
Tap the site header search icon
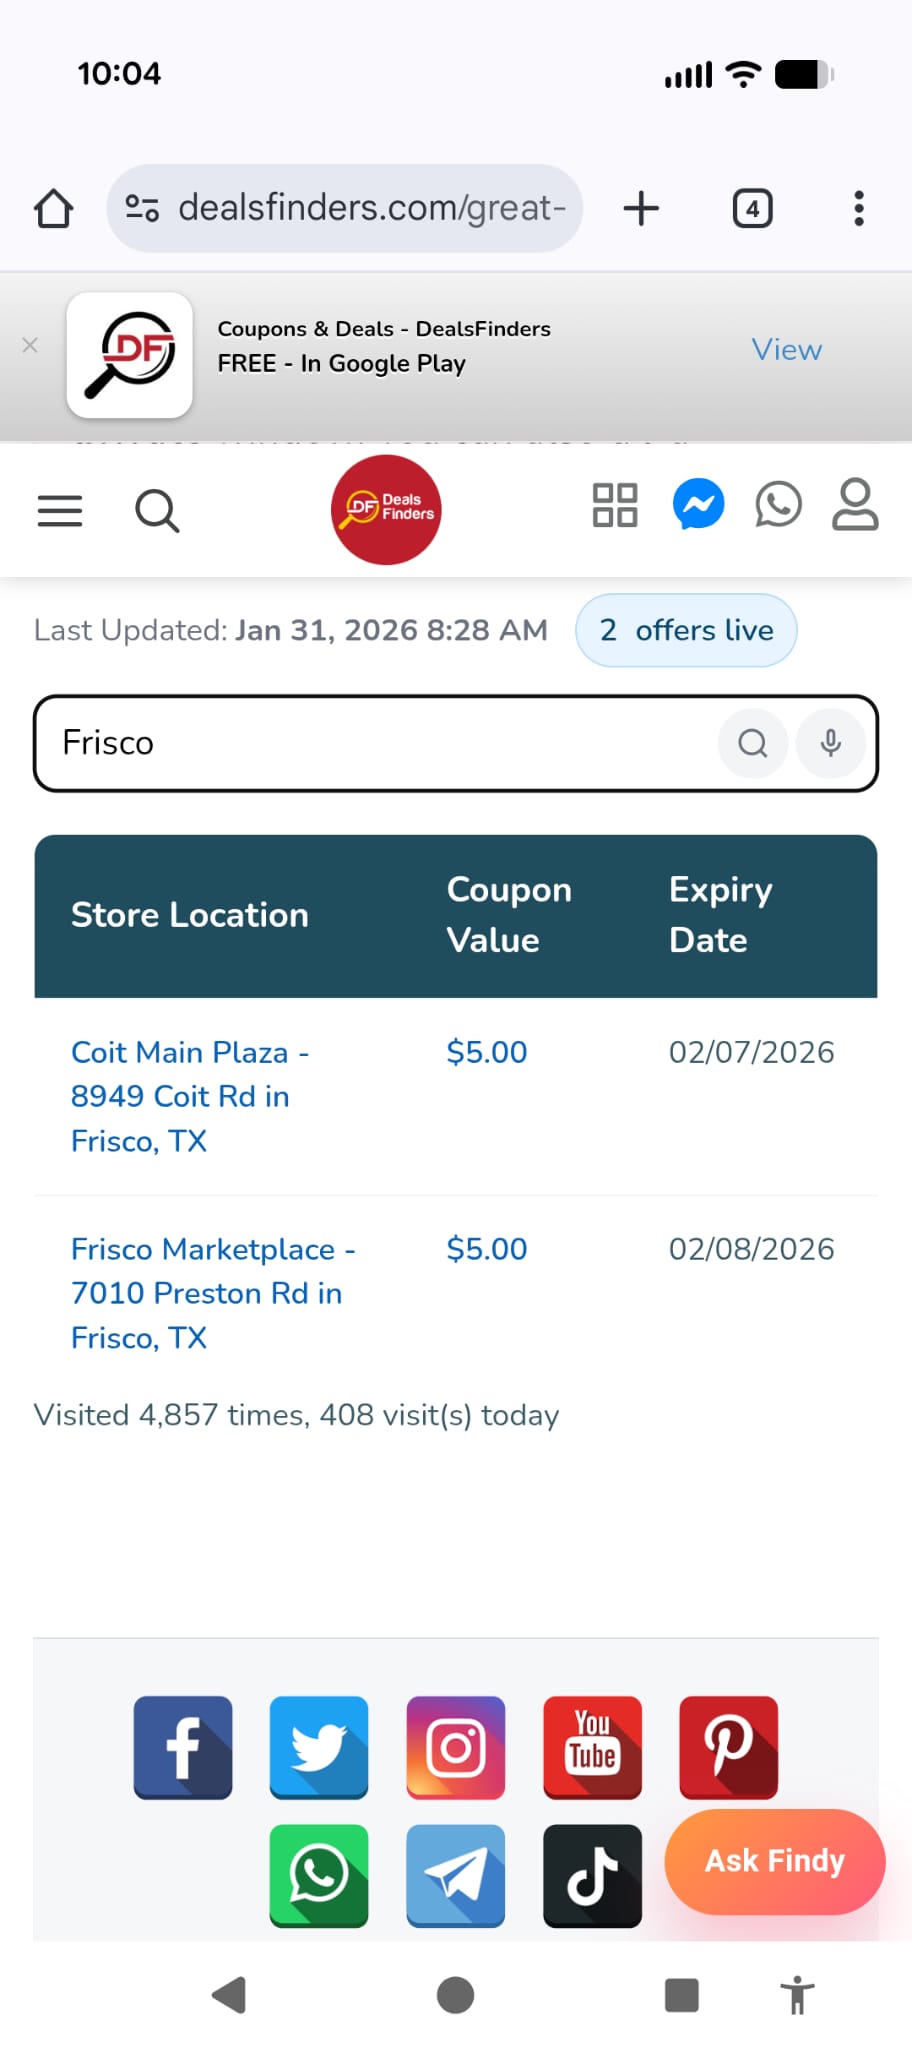coord(157,510)
